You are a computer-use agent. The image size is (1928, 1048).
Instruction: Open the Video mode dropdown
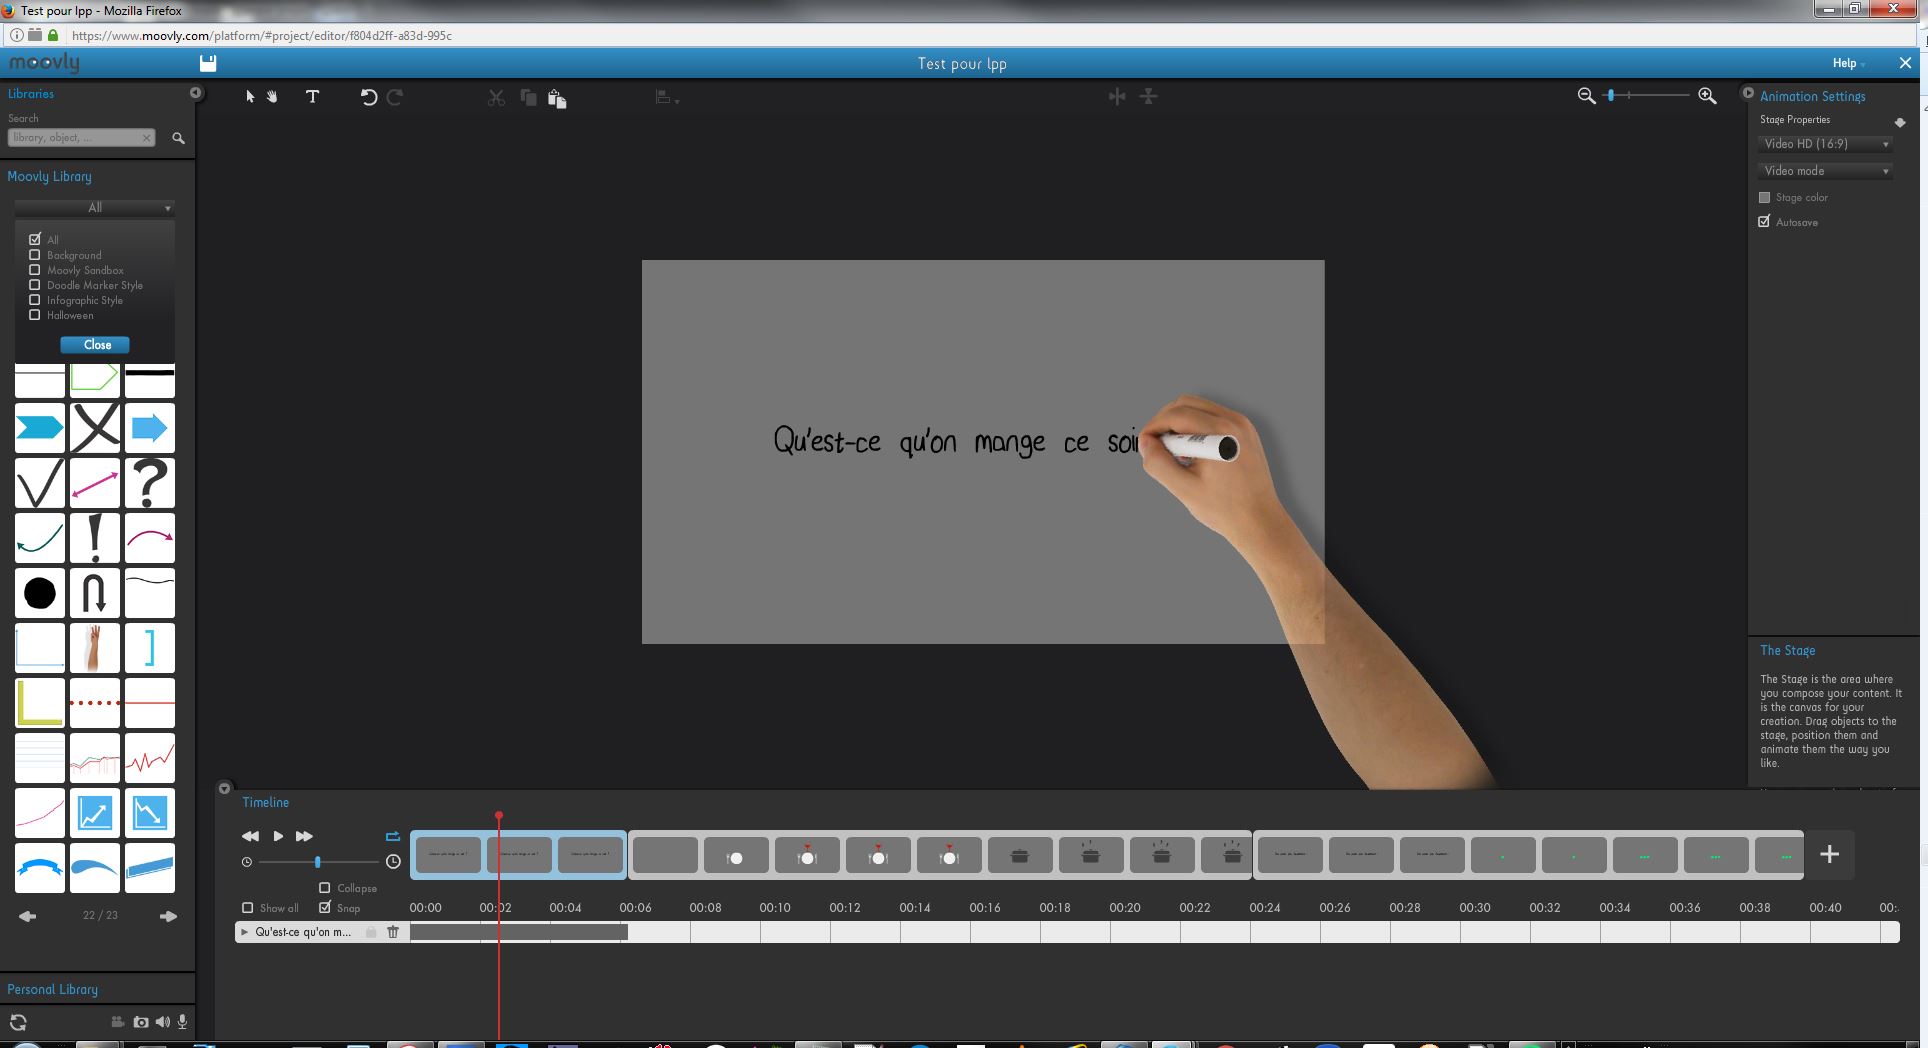click(x=1826, y=171)
